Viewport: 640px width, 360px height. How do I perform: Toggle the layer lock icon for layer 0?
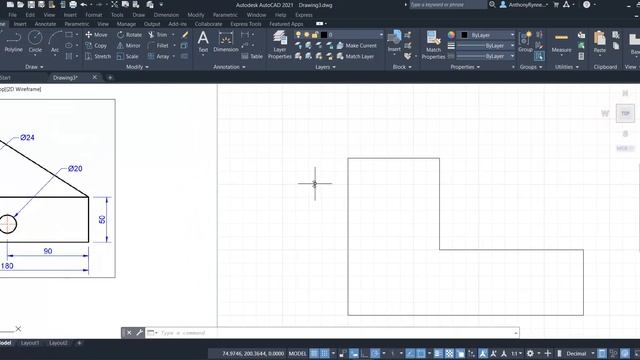click(x=315, y=35)
